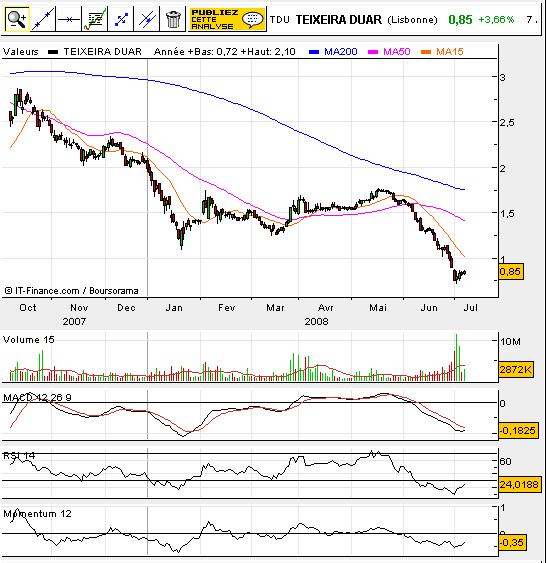Click the 0,85 price tag on axis
Viewport: 548px width, 563px height.
pyautogui.click(x=510, y=272)
